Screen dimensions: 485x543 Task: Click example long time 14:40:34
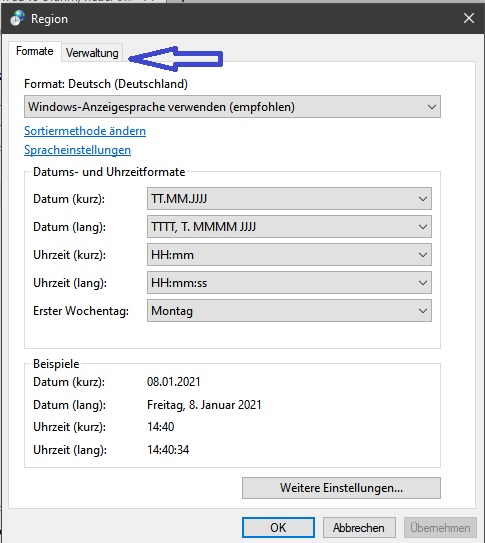[x=168, y=450]
